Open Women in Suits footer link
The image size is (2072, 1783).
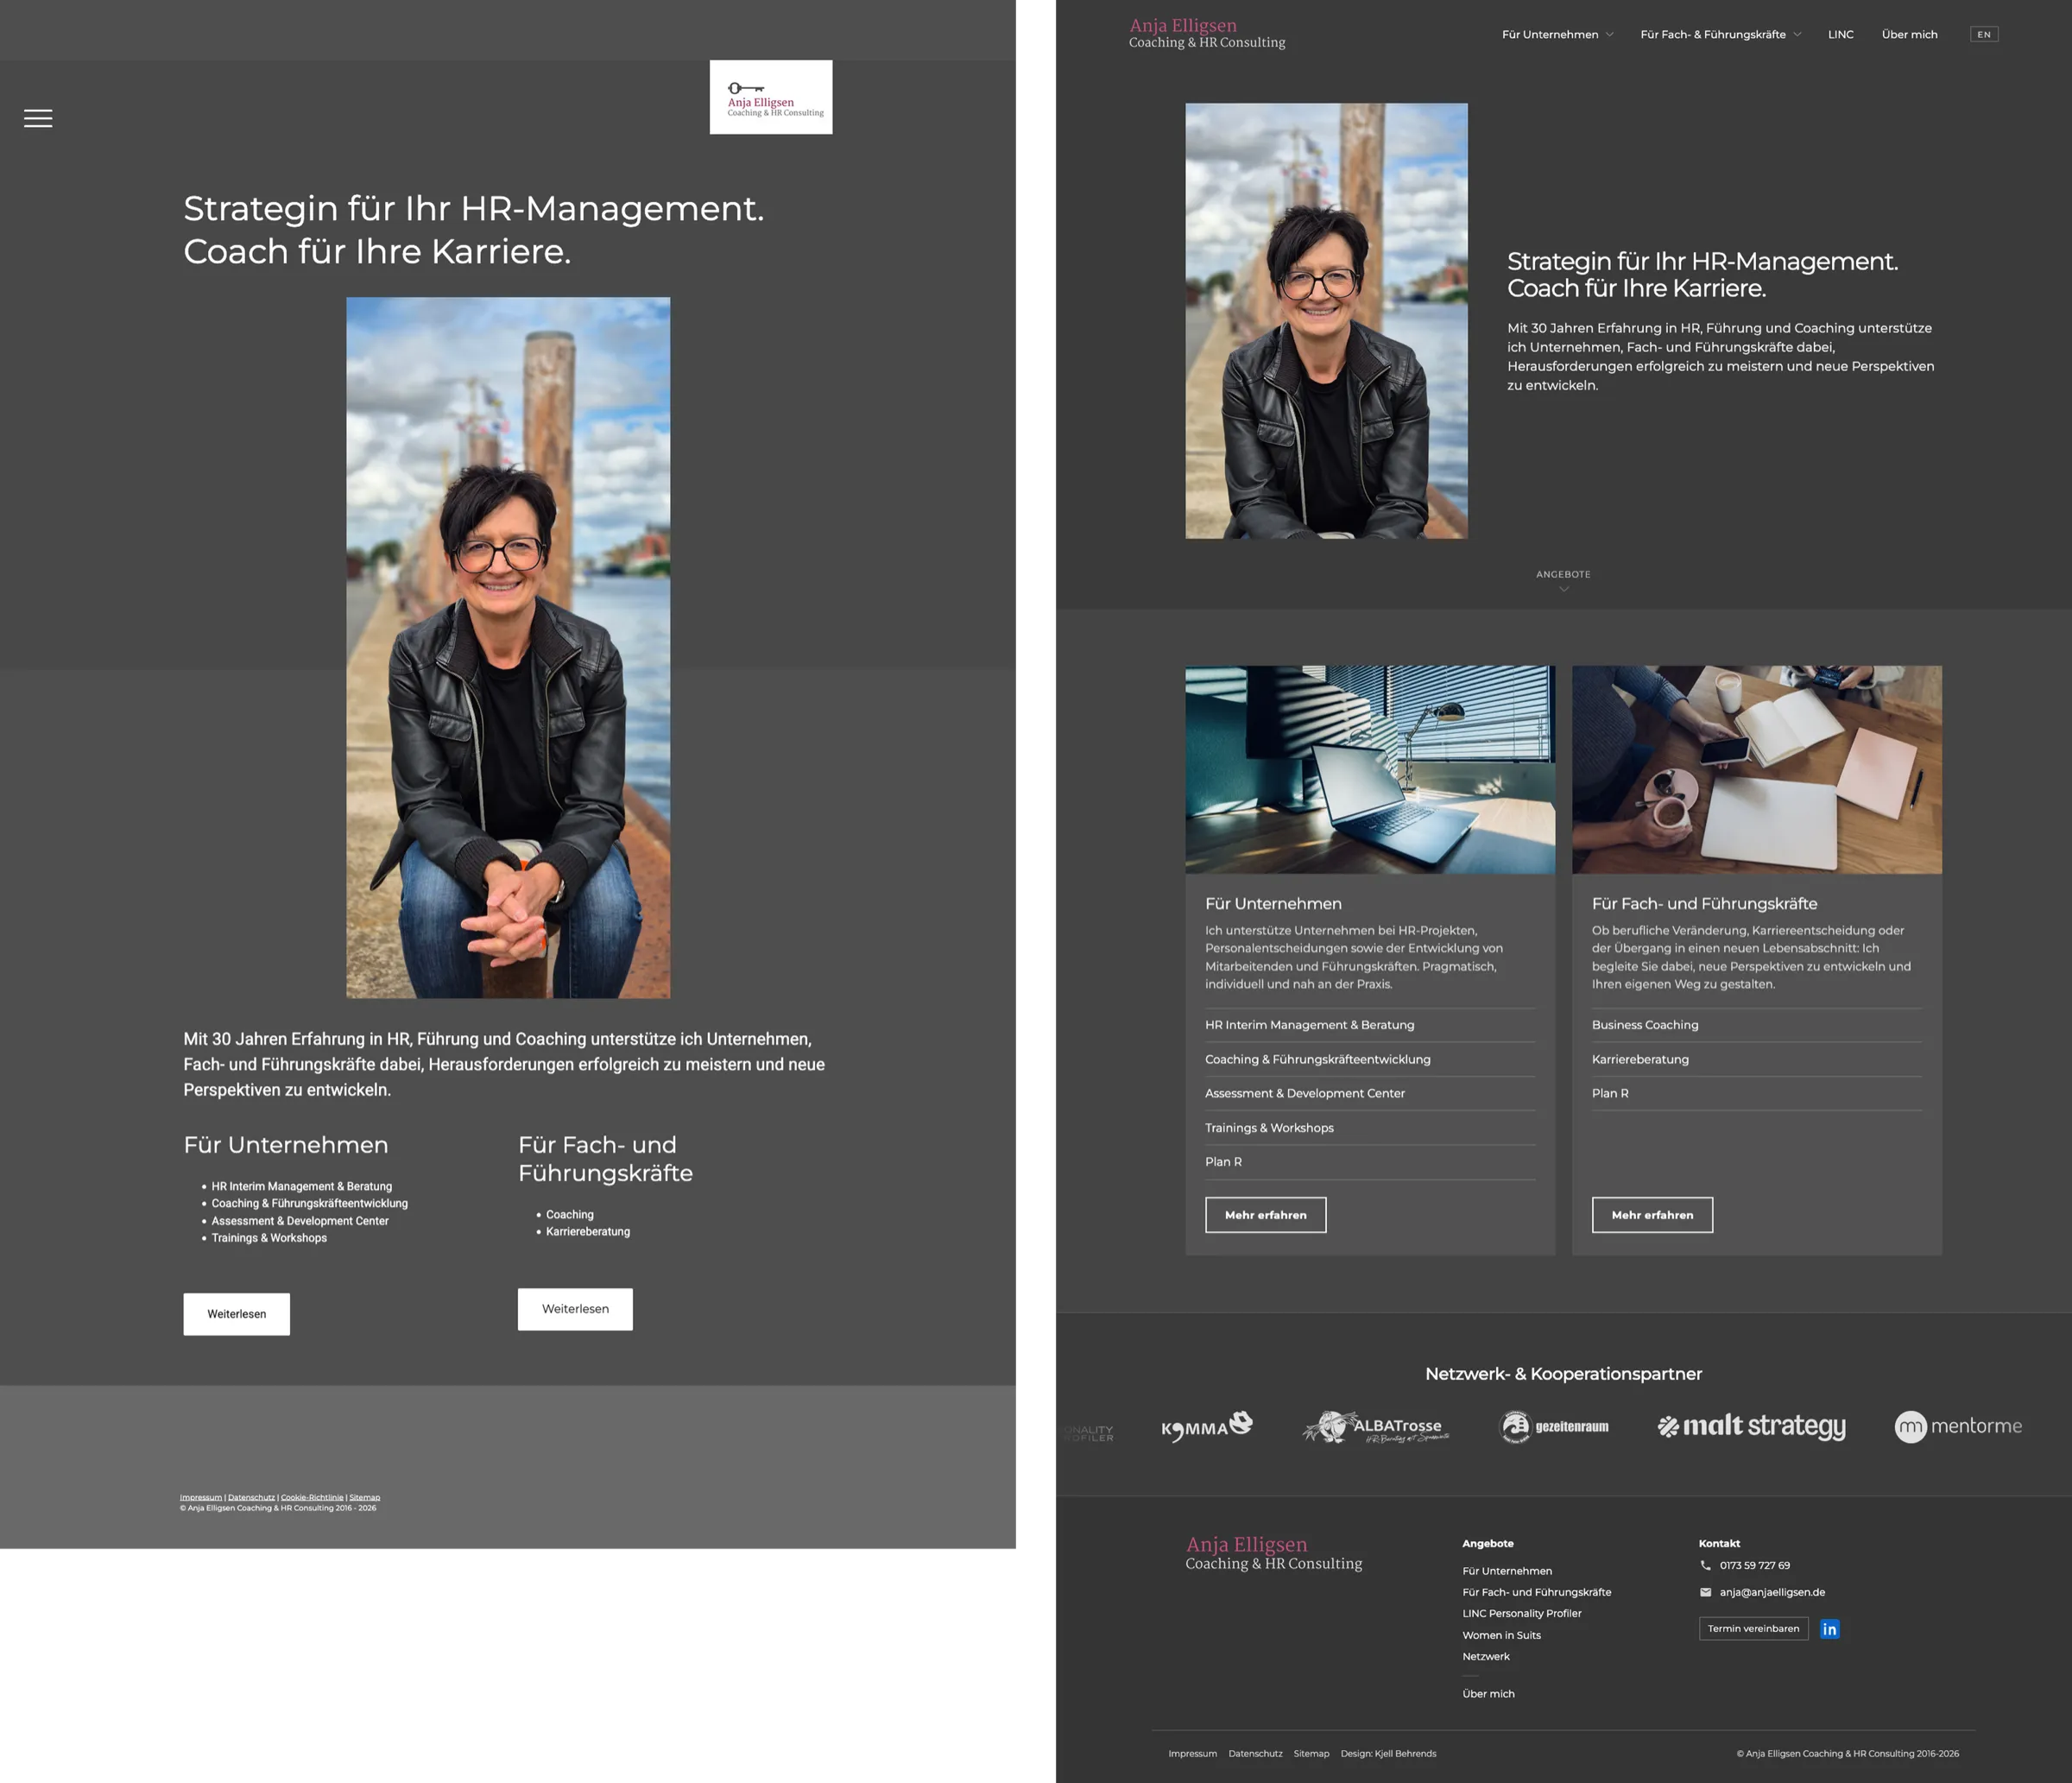[1501, 1635]
